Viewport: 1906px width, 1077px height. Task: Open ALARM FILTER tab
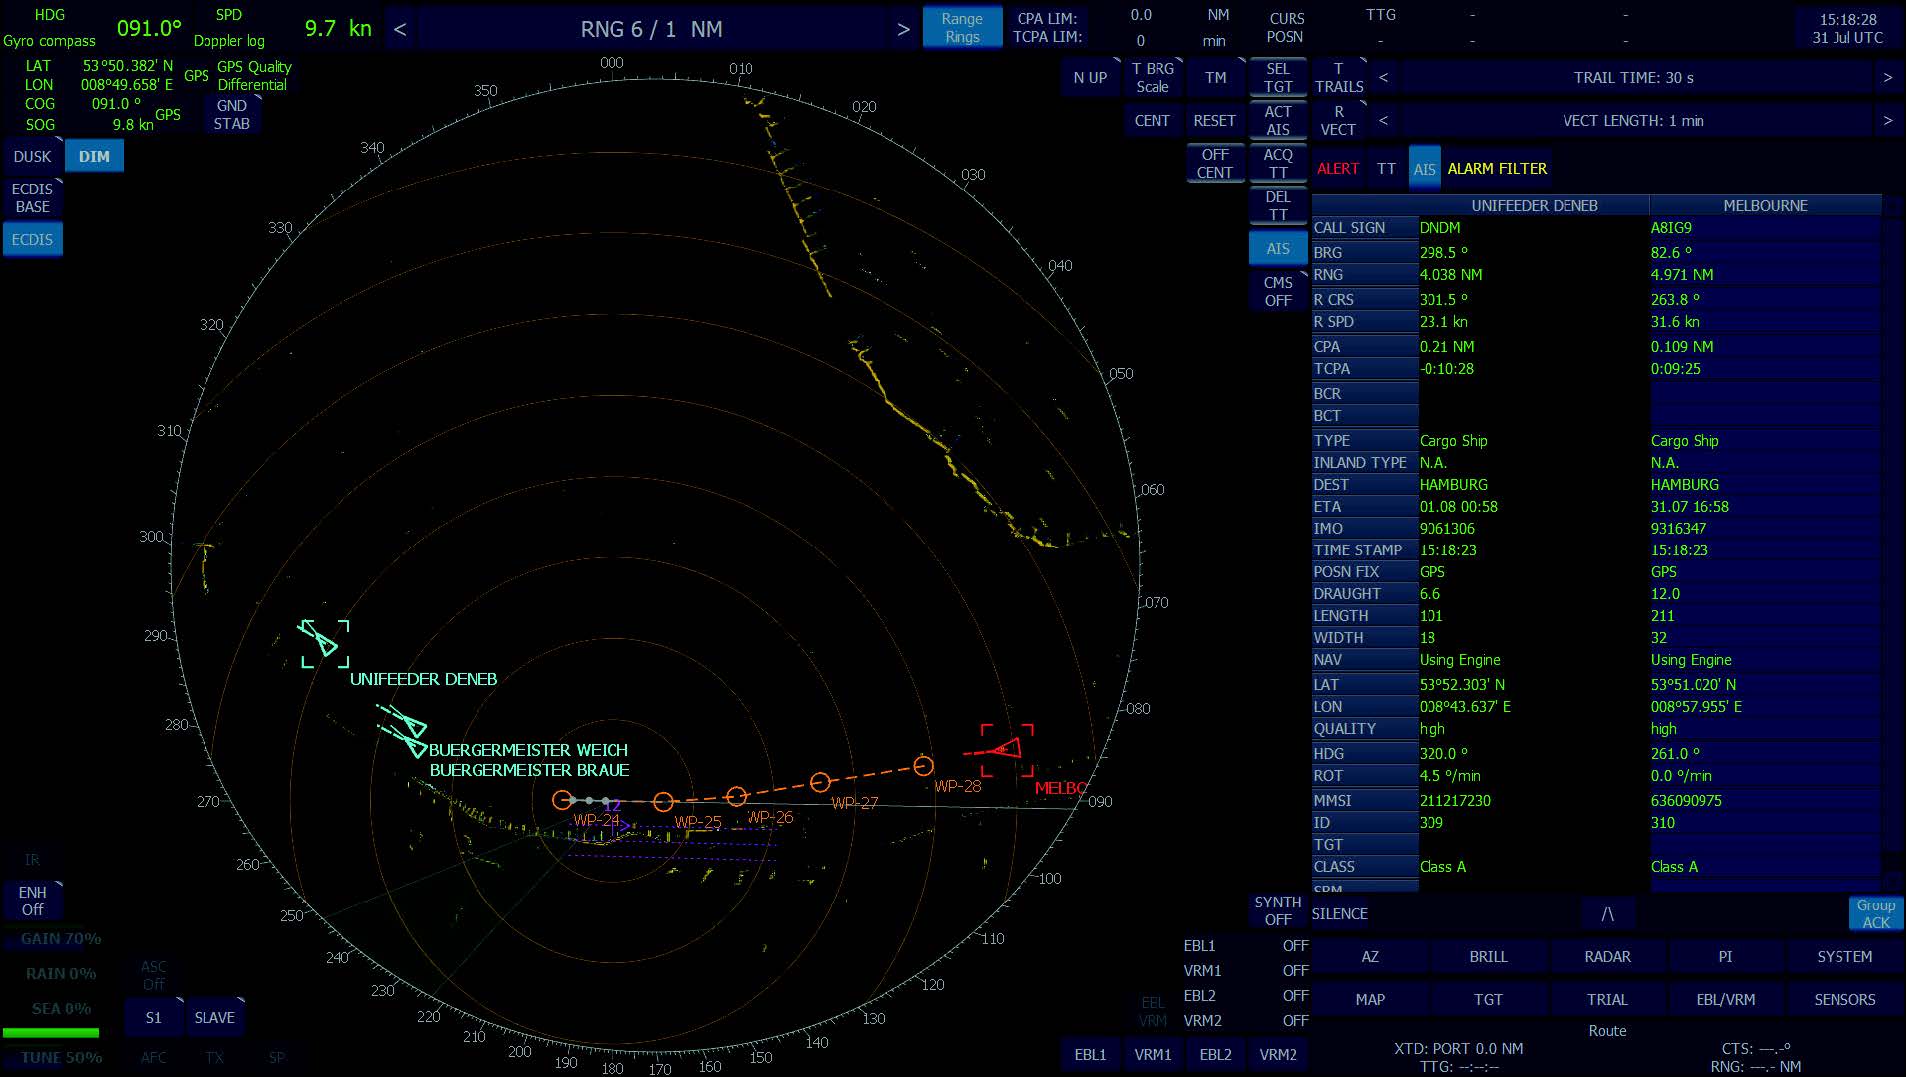pos(1497,168)
